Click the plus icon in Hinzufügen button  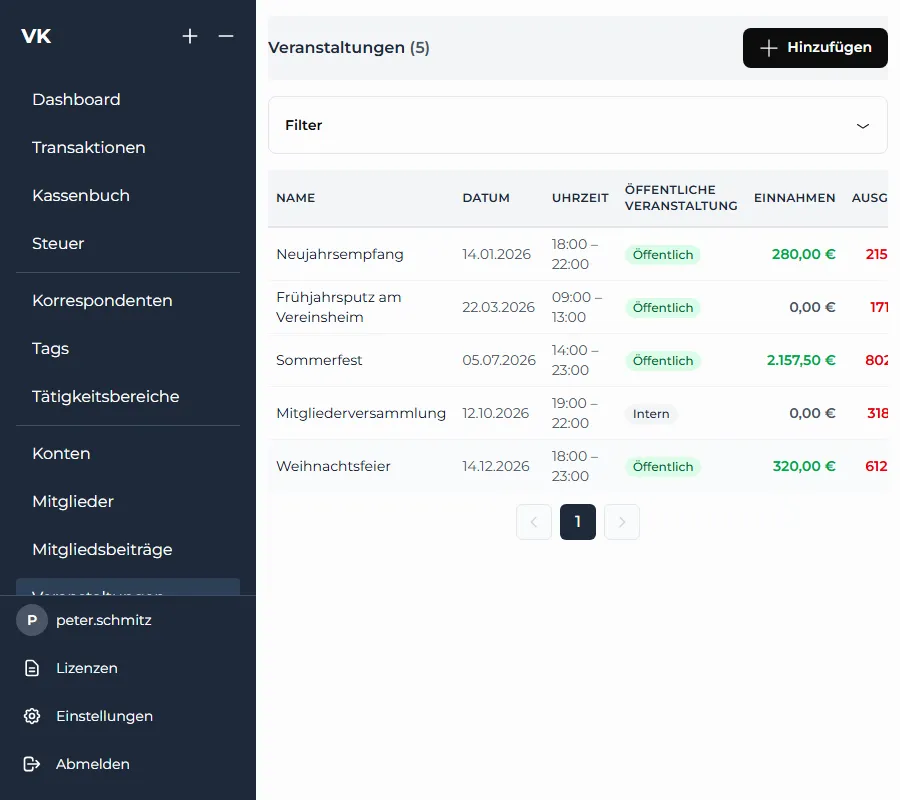click(769, 48)
